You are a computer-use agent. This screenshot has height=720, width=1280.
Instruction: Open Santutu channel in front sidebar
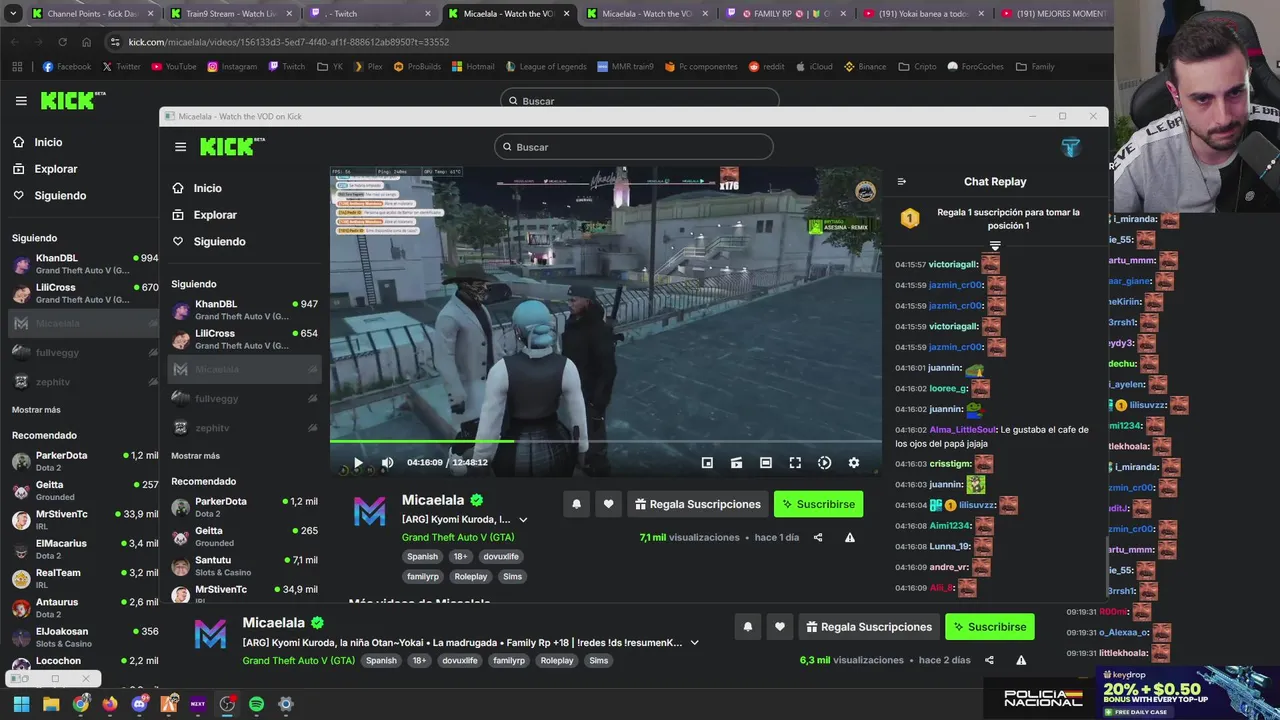[244, 566]
